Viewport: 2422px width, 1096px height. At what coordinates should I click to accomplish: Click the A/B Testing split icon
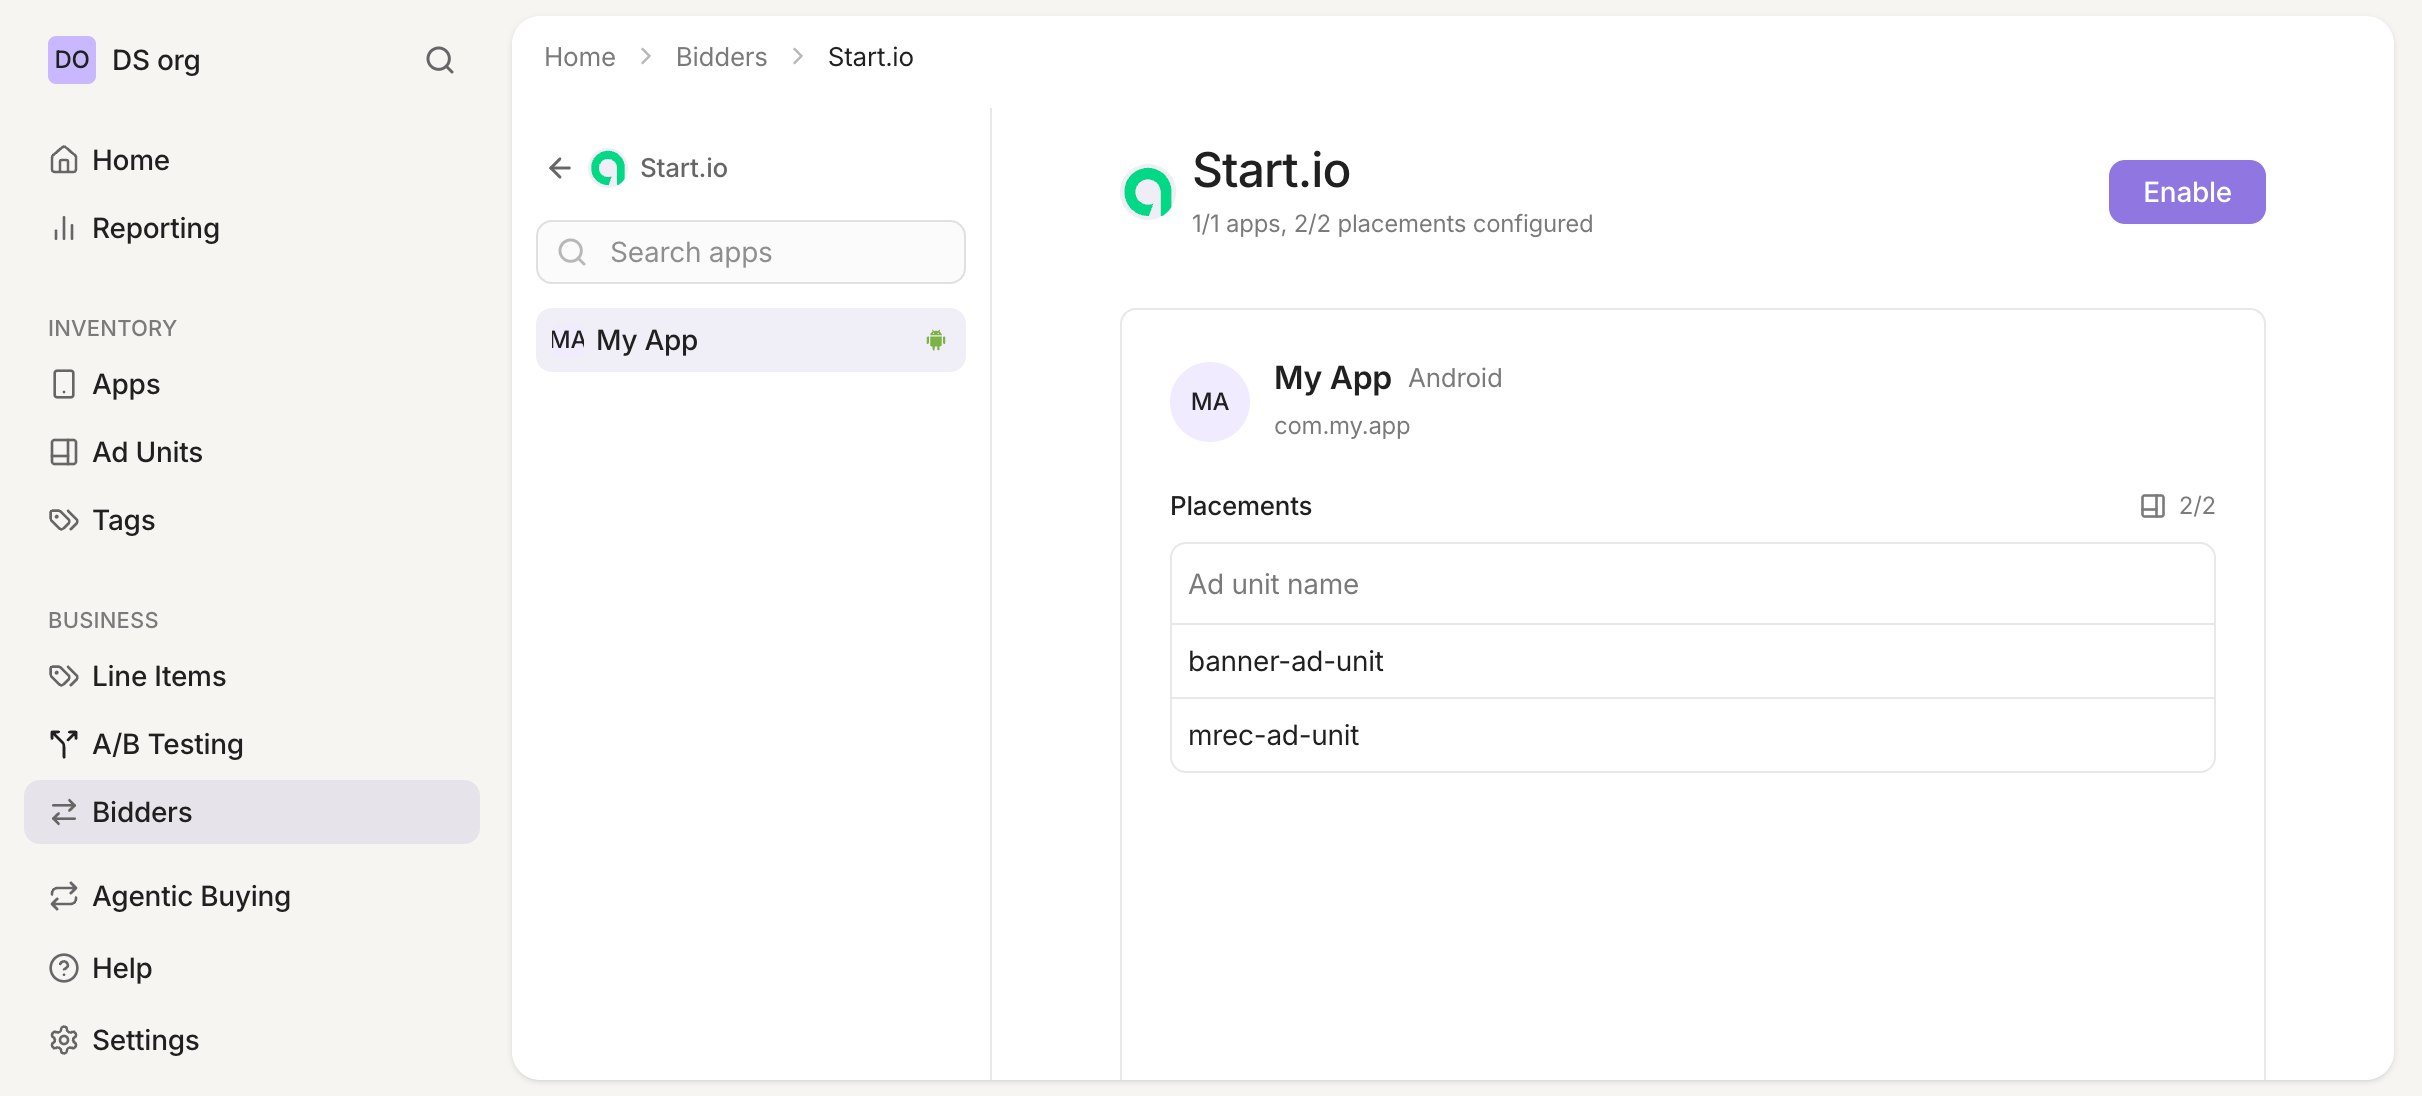(x=64, y=744)
